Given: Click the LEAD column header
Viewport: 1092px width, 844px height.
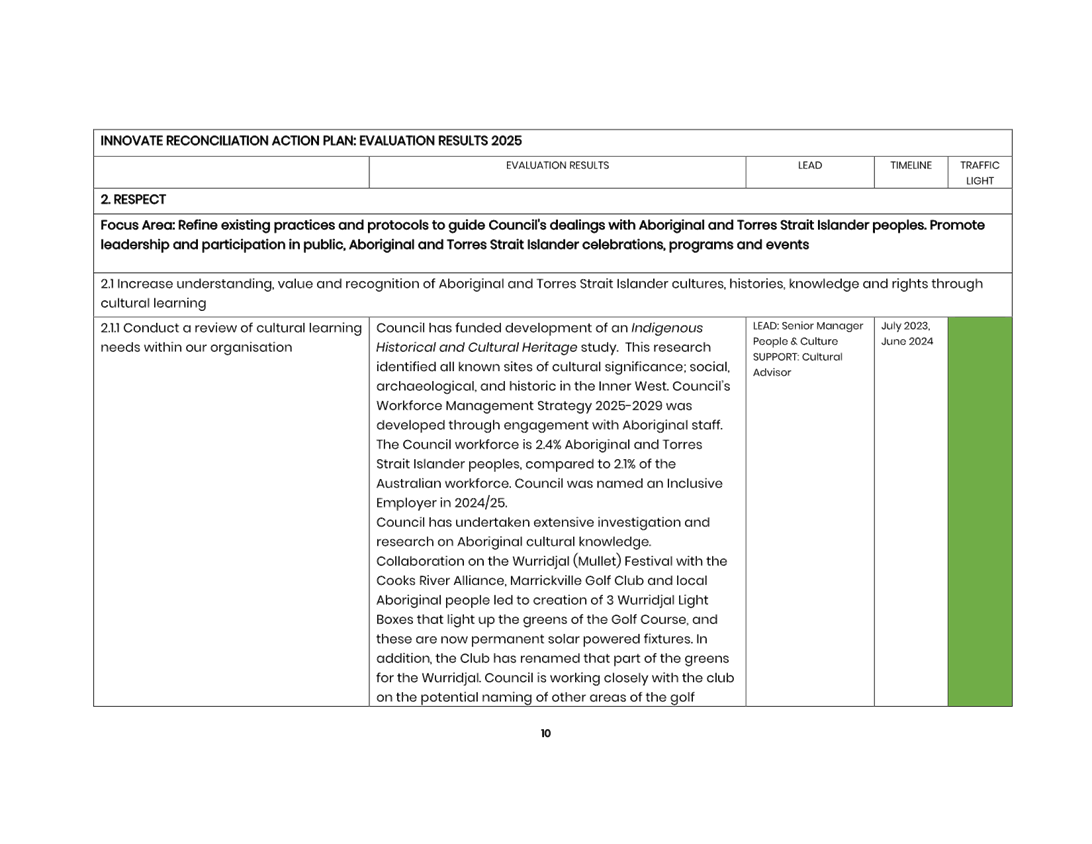Looking at the screenshot, I should click(x=809, y=166).
